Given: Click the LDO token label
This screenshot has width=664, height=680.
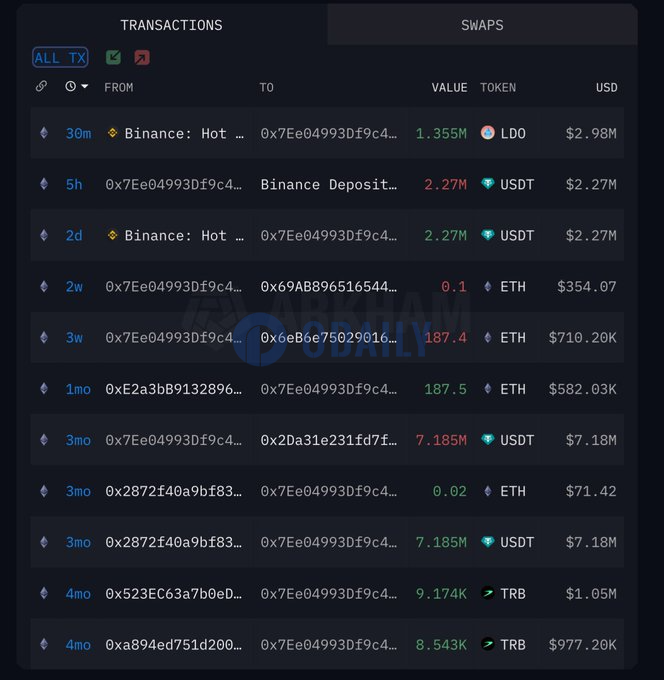Looking at the screenshot, I should (x=513, y=133).
